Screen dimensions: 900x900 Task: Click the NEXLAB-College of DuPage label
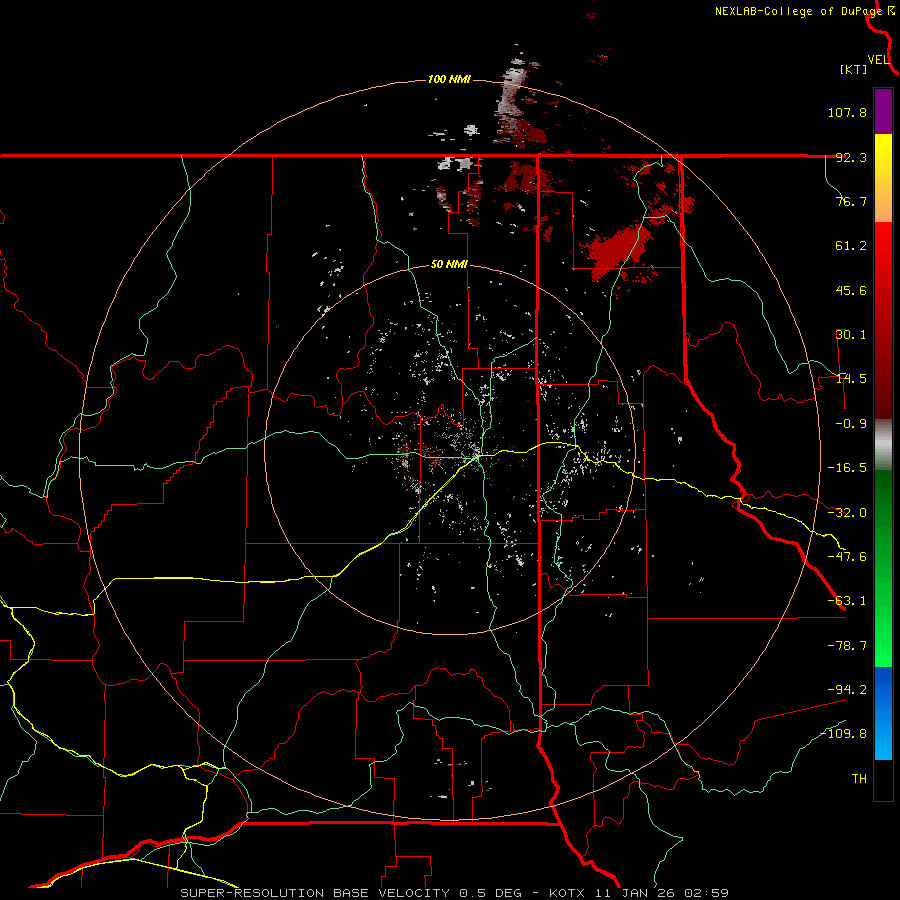click(x=798, y=11)
